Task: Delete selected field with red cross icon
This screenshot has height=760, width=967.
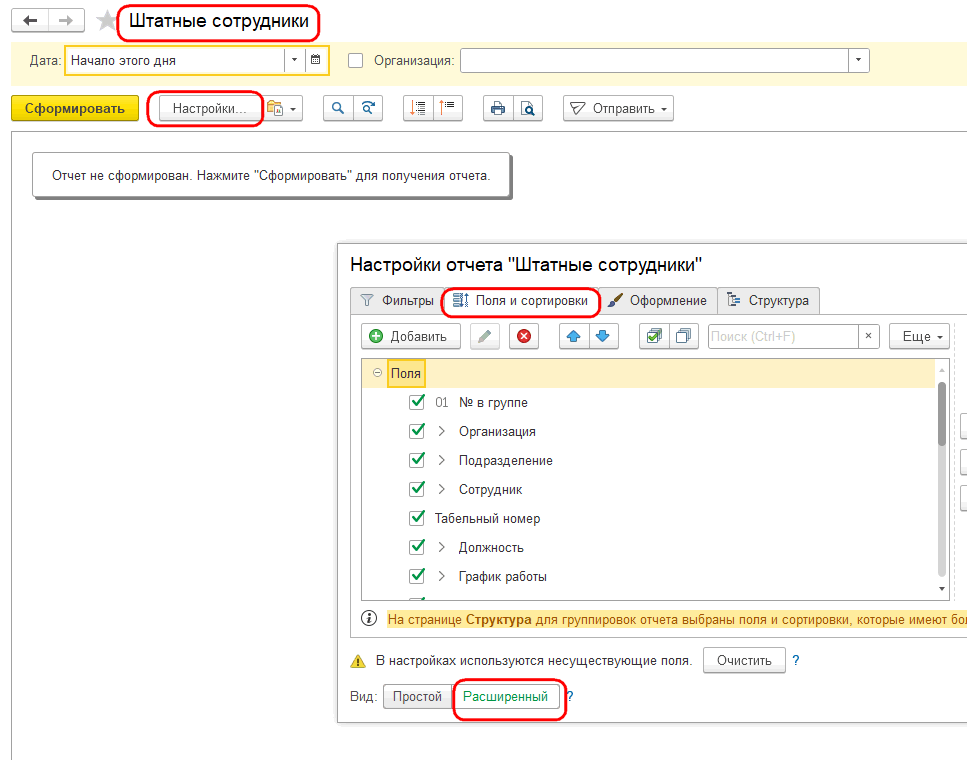Action: click(x=524, y=336)
